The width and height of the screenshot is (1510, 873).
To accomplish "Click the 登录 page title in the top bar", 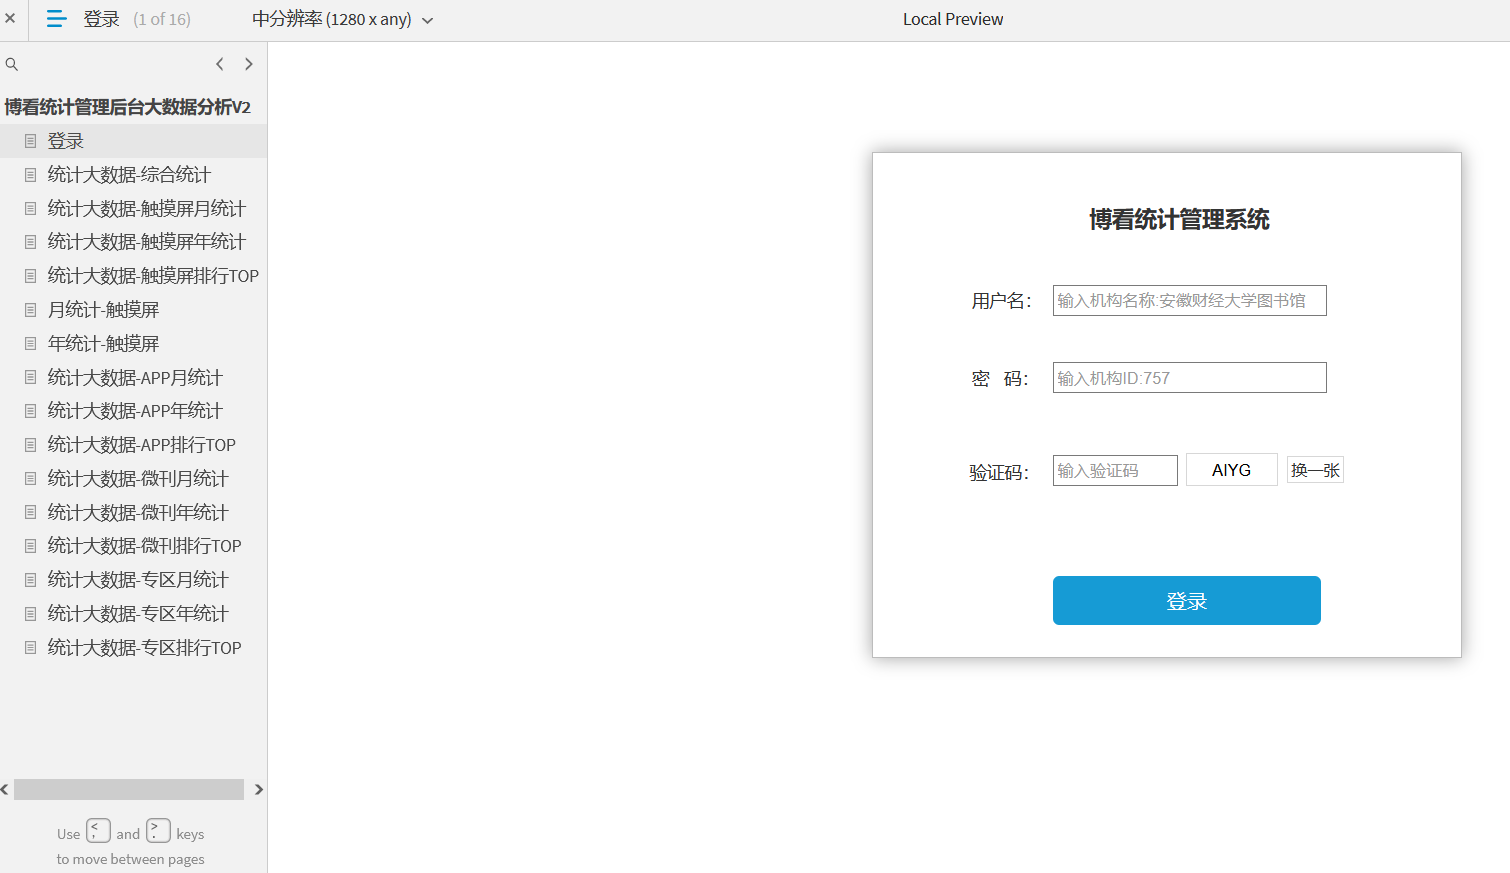I will (x=101, y=19).
